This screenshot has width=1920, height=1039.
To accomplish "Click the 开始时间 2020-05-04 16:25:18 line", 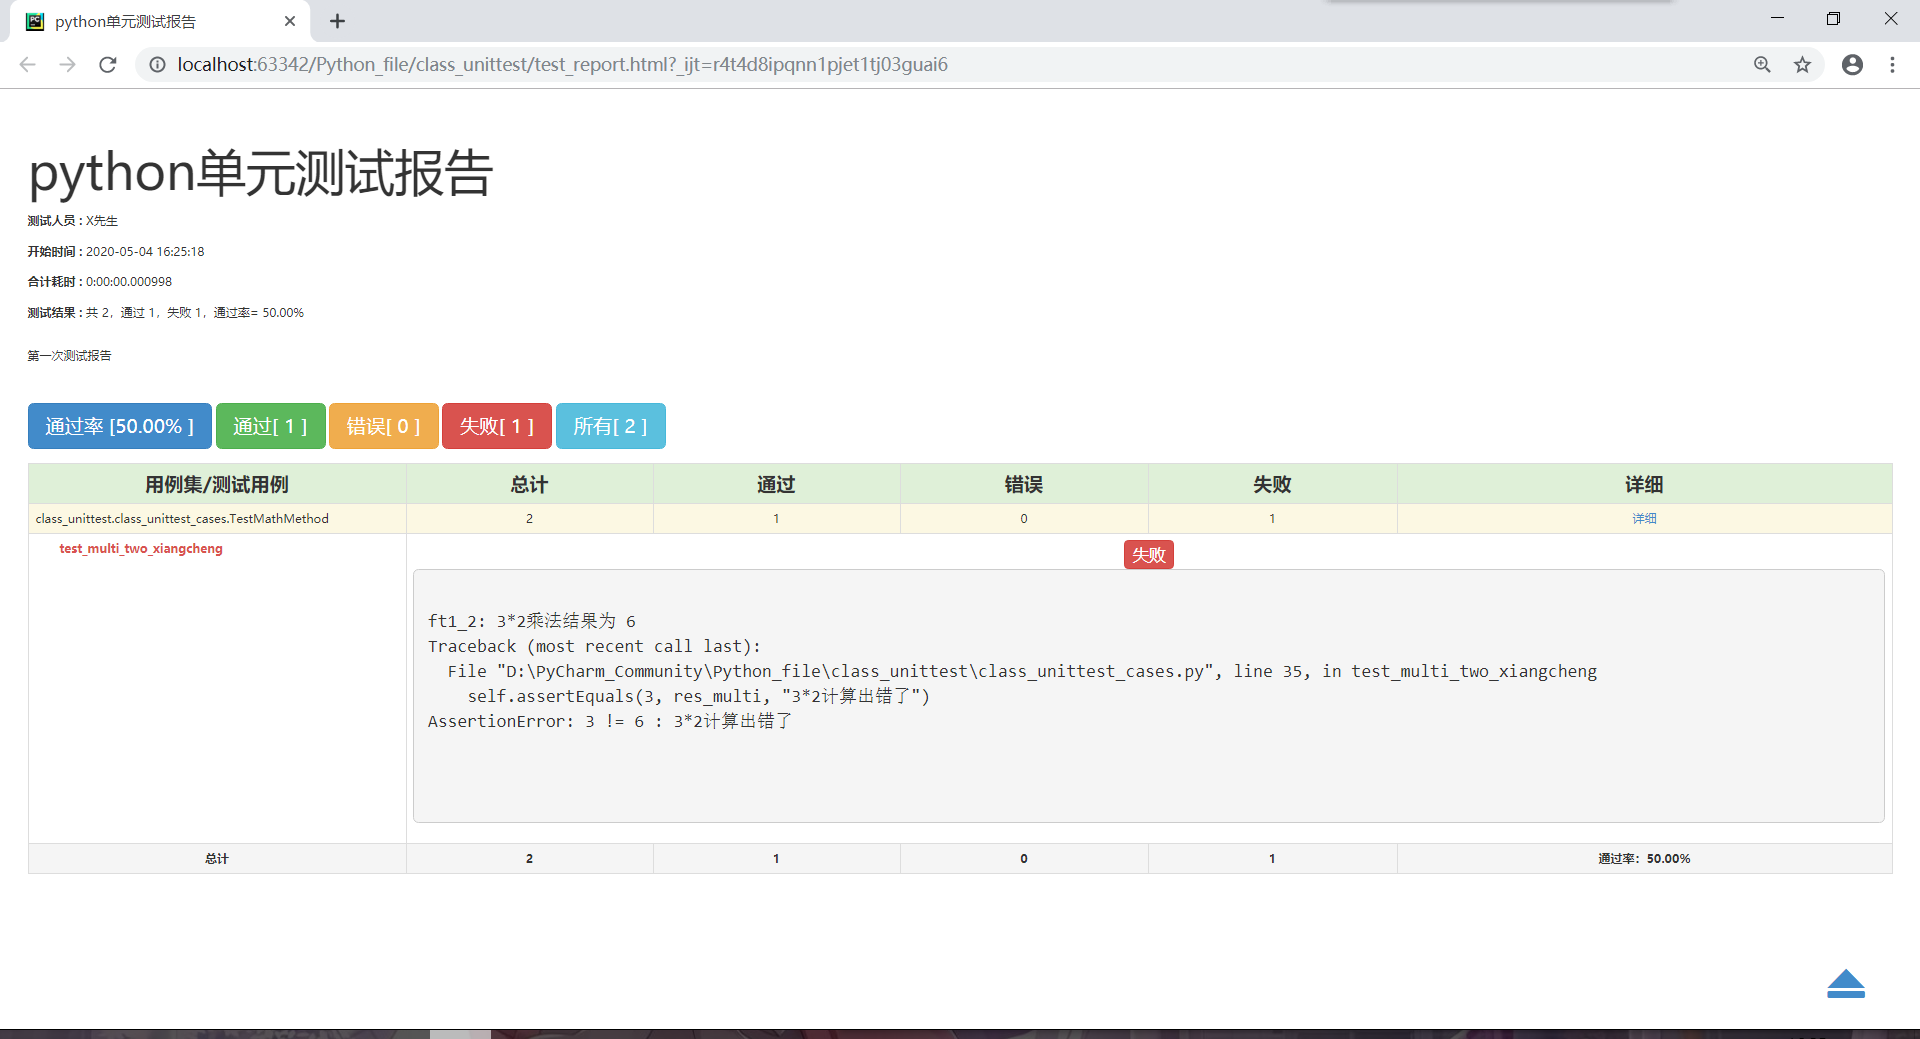I will click(116, 252).
